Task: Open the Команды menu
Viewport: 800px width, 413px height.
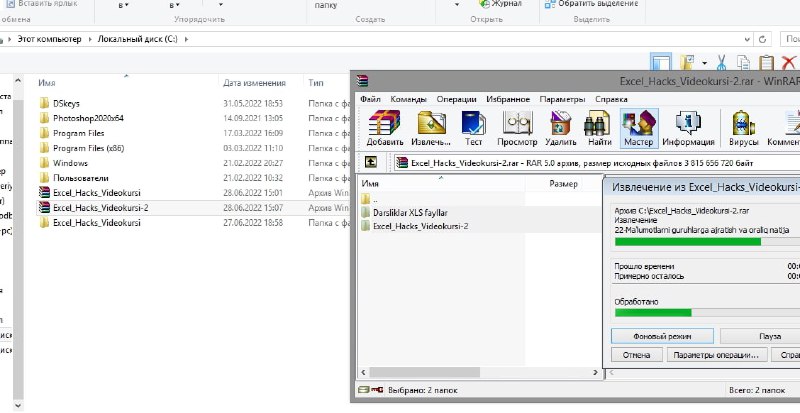Action: pyautogui.click(x=408, y=99)
